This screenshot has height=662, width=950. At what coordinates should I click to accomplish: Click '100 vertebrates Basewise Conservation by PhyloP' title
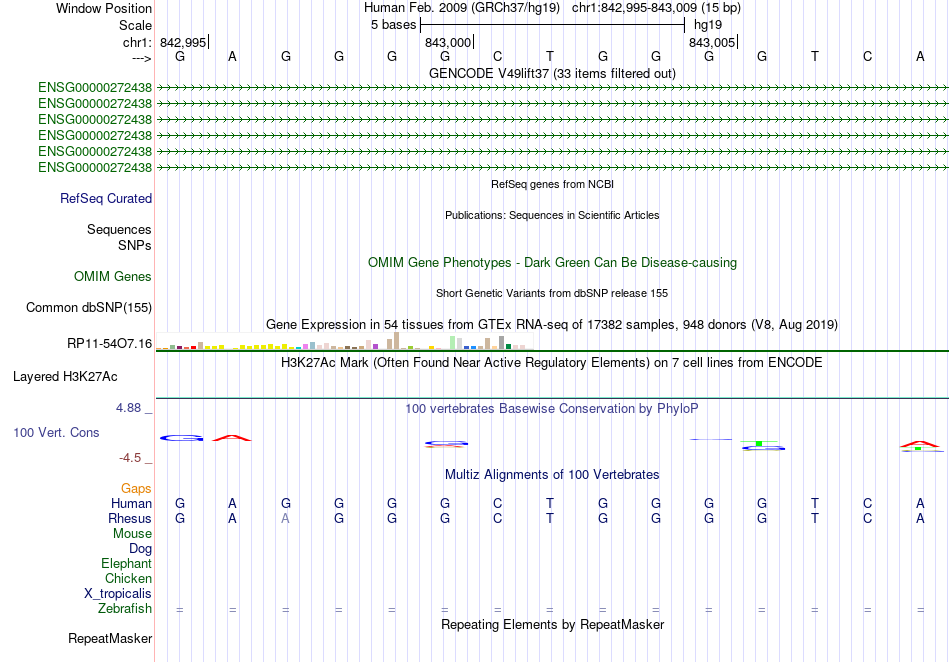(552, 409)
